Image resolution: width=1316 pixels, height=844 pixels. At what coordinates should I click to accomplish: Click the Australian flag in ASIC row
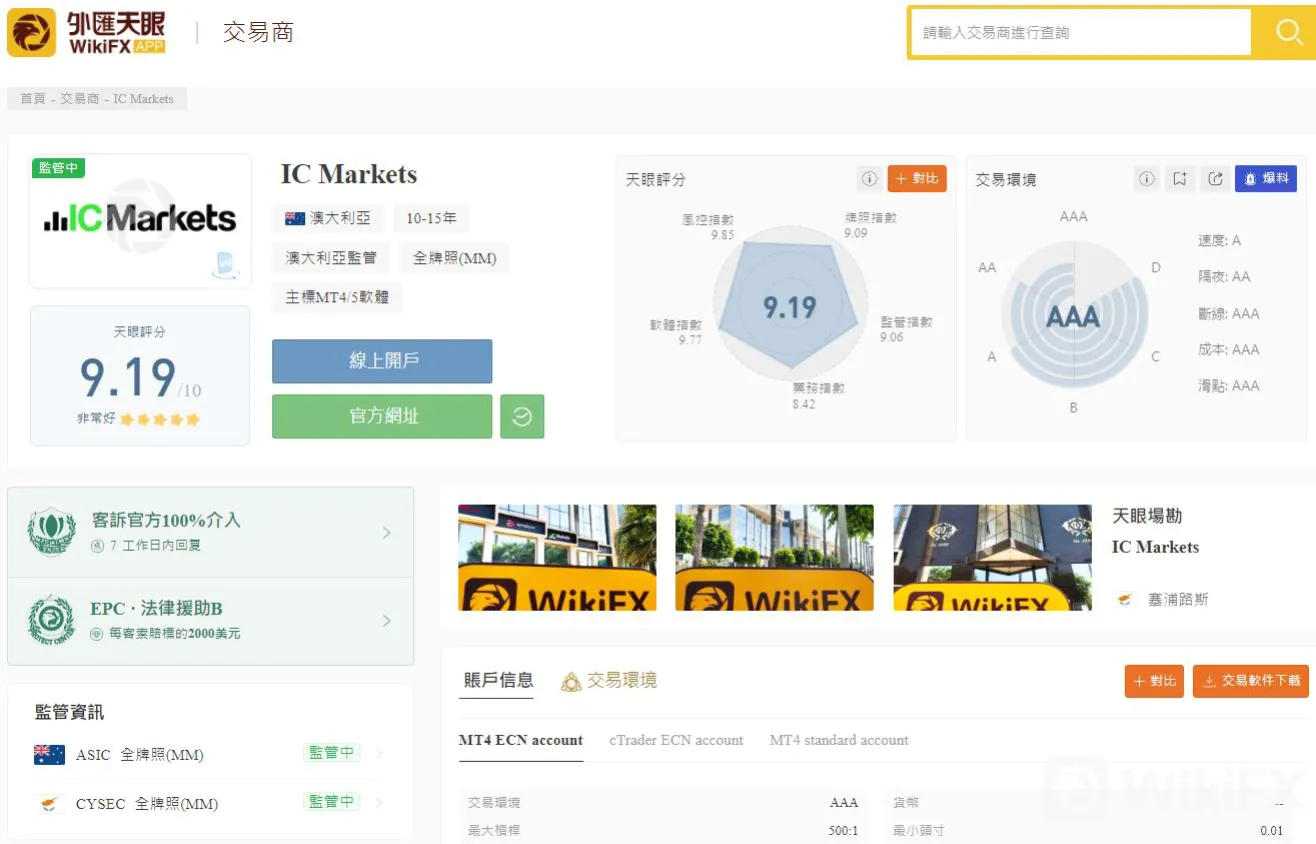point(49,755)
